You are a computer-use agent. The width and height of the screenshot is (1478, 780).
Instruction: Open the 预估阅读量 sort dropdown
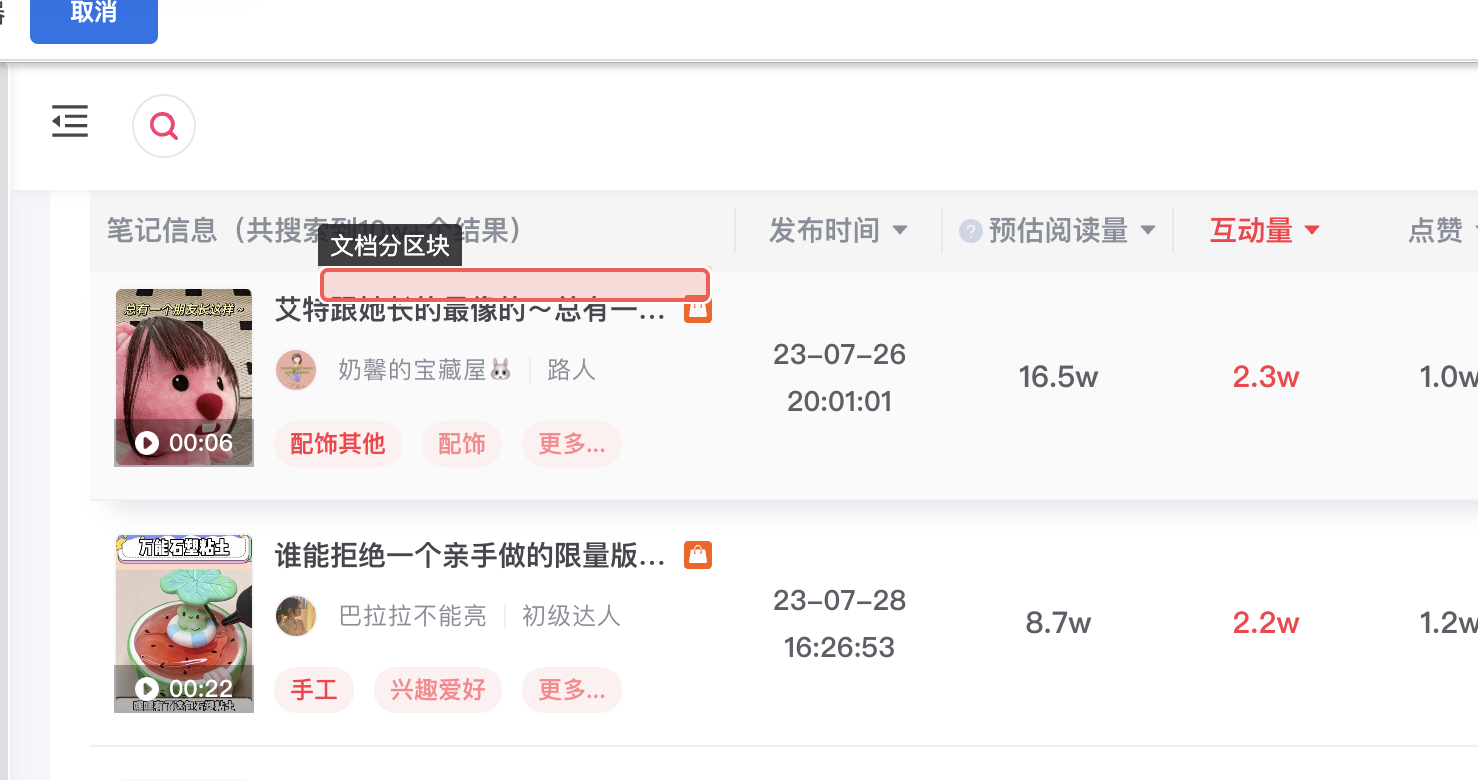coord(1148,231)
